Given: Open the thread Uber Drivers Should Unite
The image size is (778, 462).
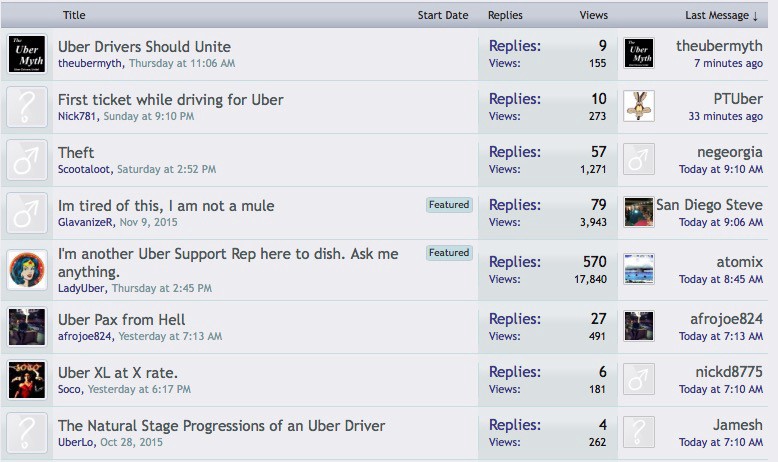Looking at the screenshot, I should coord(144,47).
